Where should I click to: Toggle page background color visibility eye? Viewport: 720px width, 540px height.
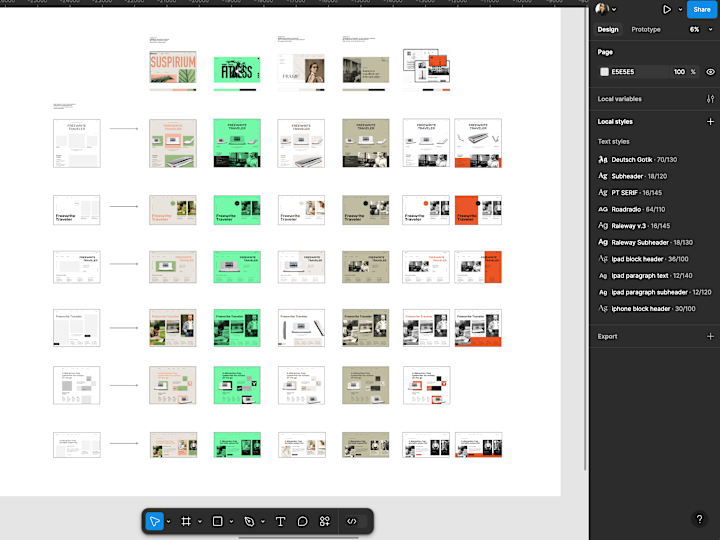pos(710,72)
